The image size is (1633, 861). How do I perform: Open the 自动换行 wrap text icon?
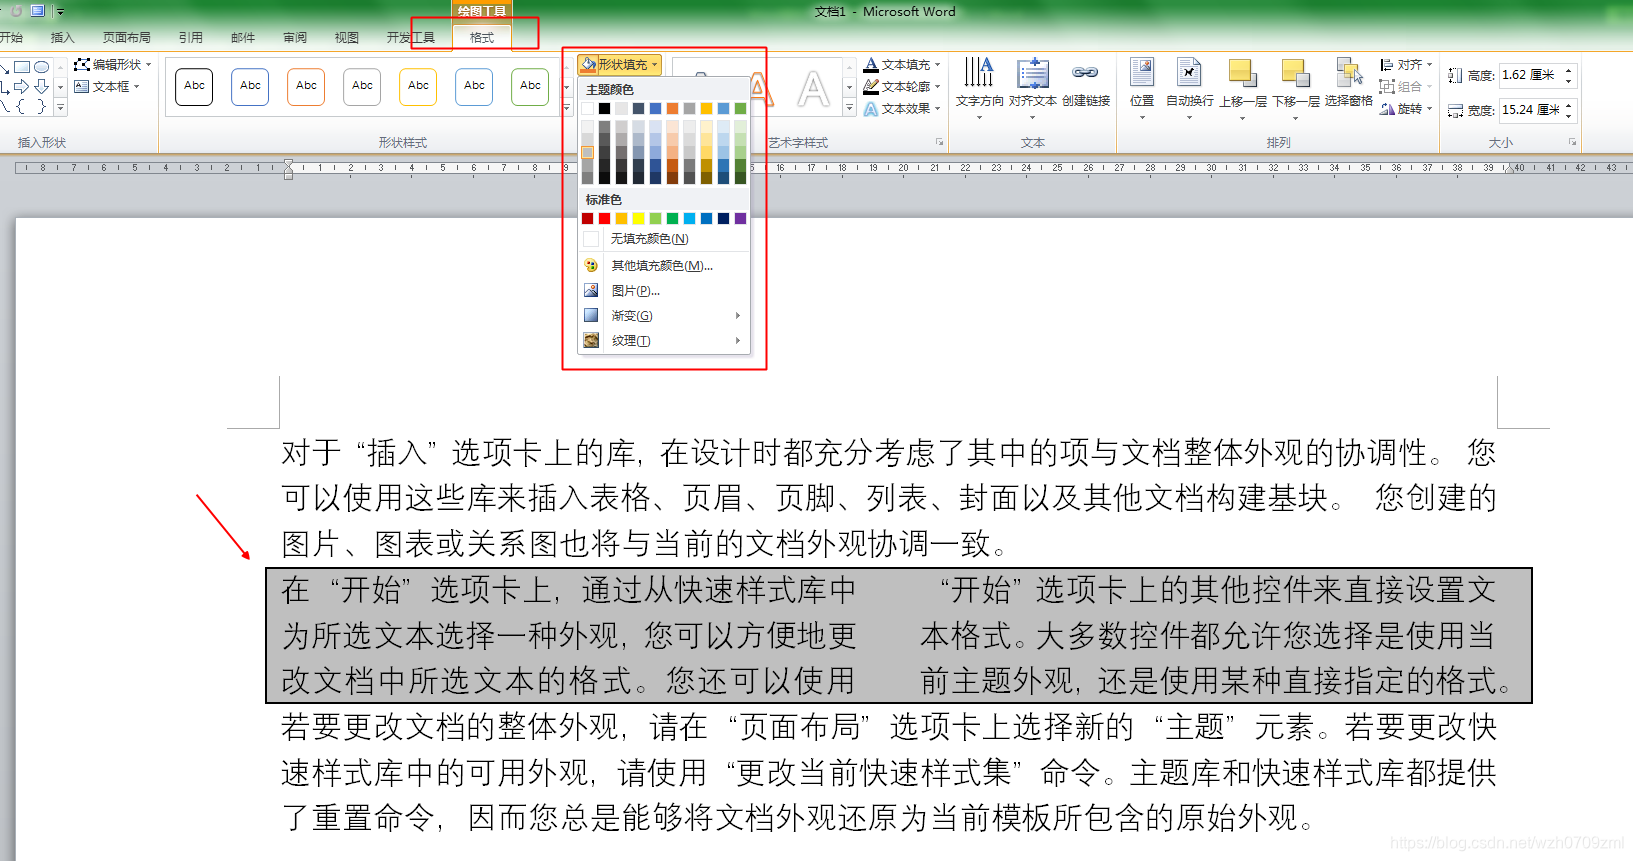1189,73
